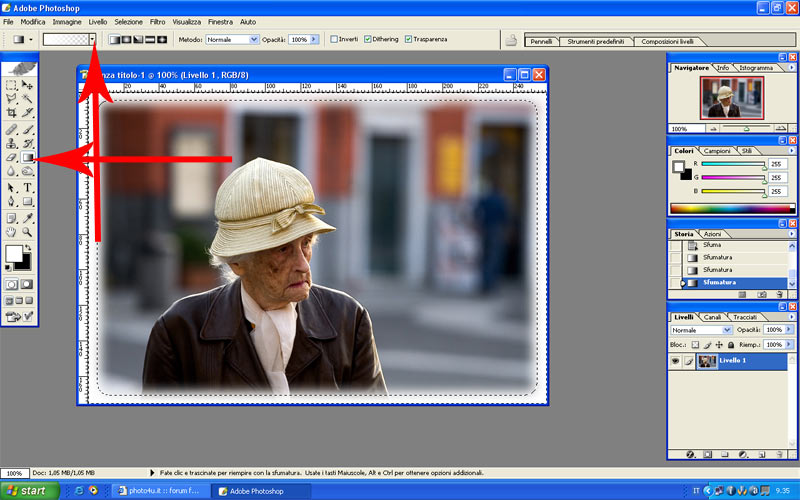Click the foreground color swatch in toolbox
The width and height of the screenshot is (800, 500).
point(14,253)
